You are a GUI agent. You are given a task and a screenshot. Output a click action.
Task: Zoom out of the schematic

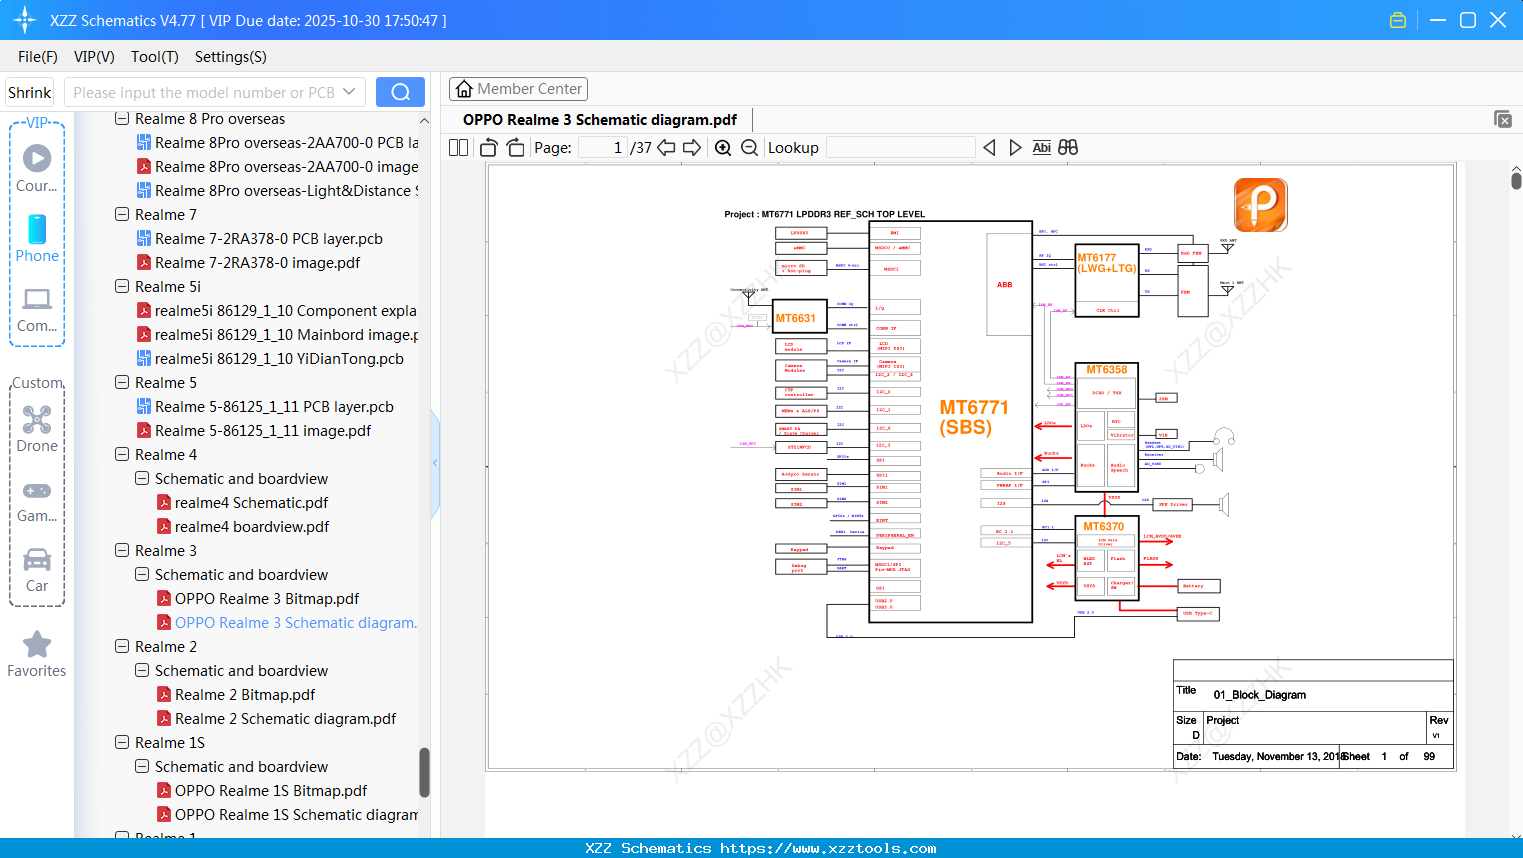click(749, 148)
